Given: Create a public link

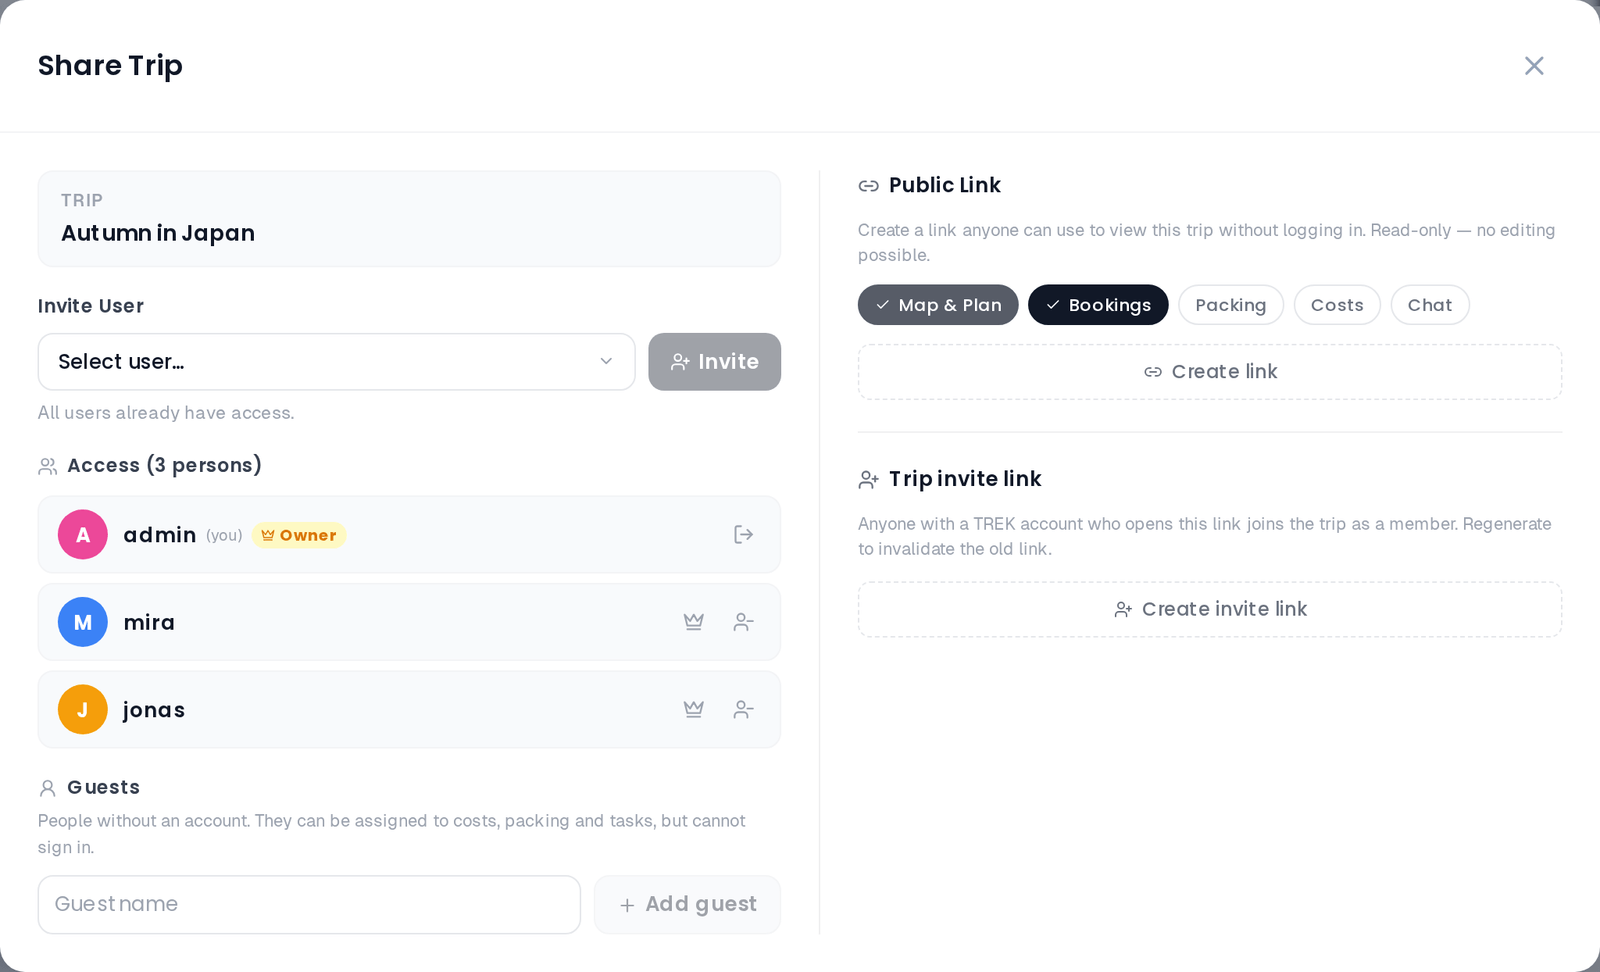Looking at the screenshot, I should point(1210,372).
